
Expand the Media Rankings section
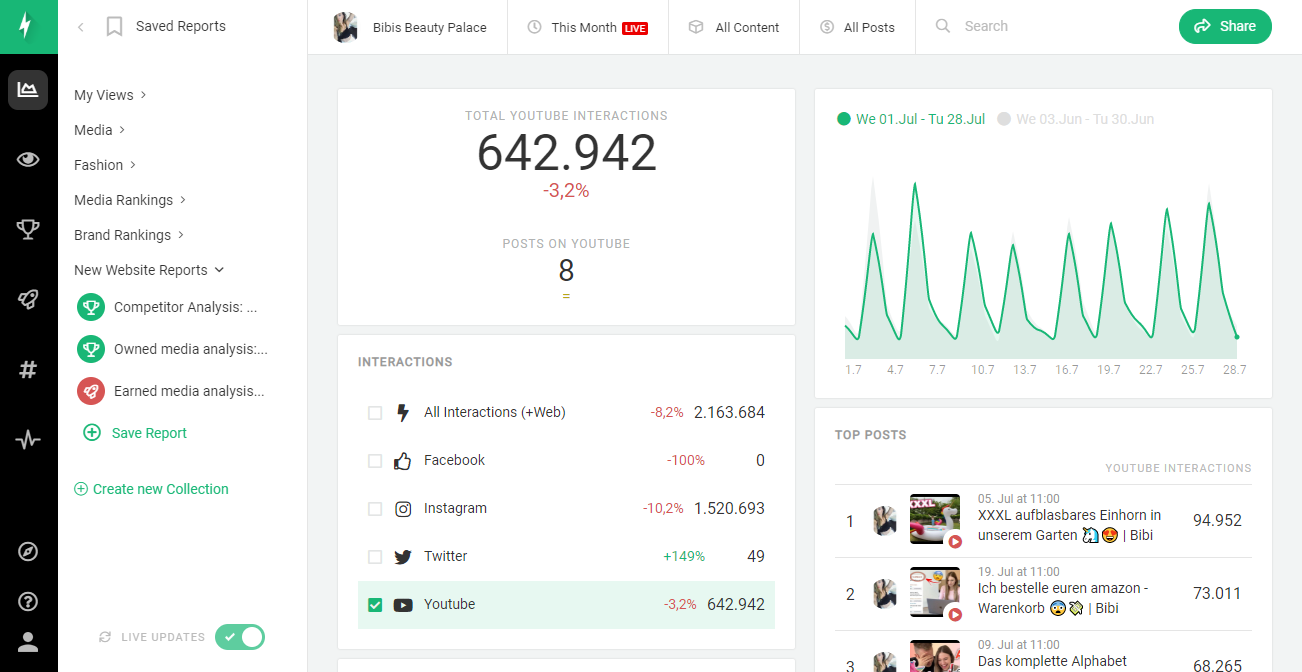click(x=130, y=200)
